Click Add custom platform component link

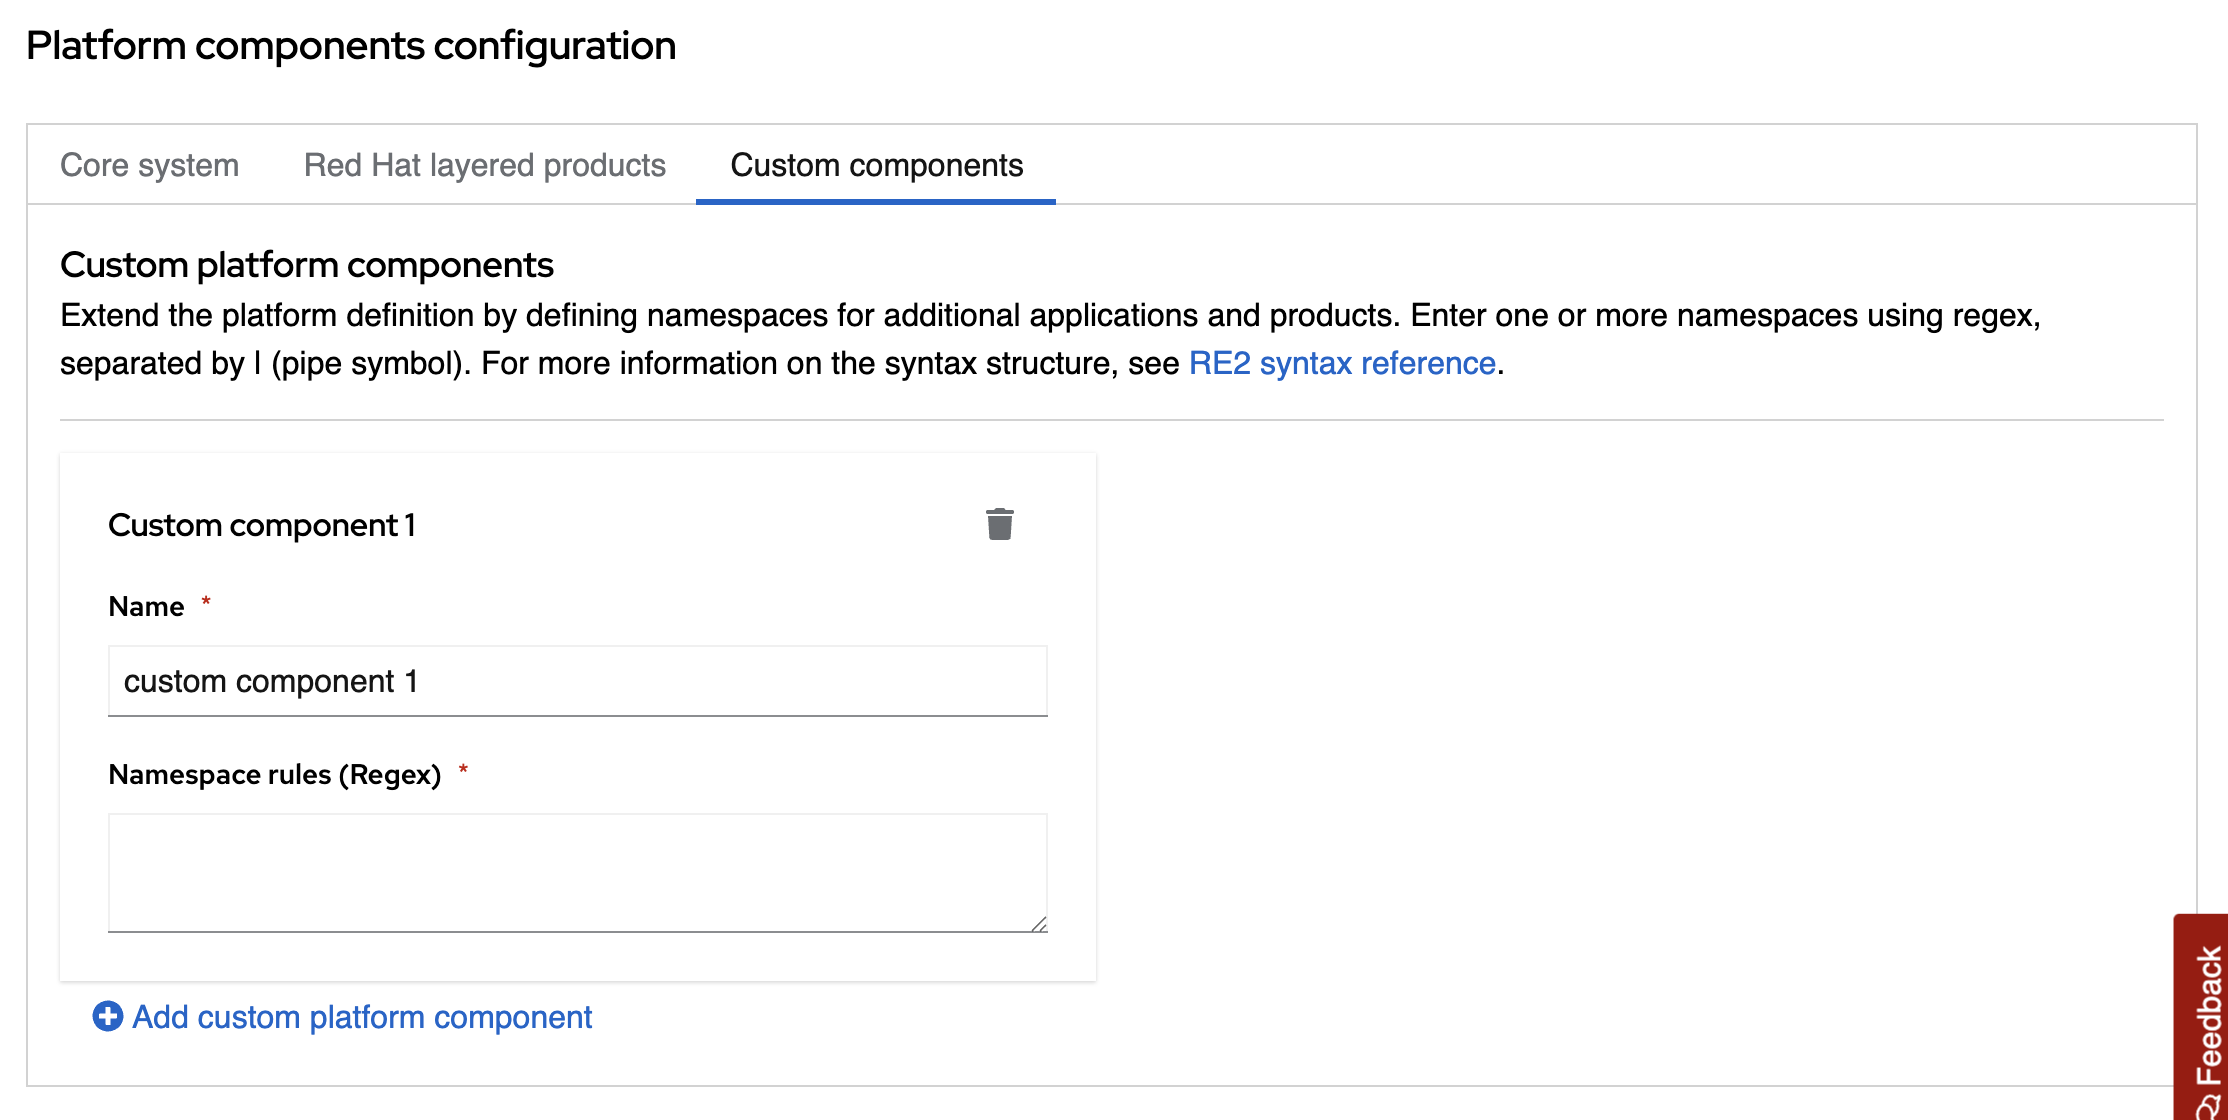362,1017
